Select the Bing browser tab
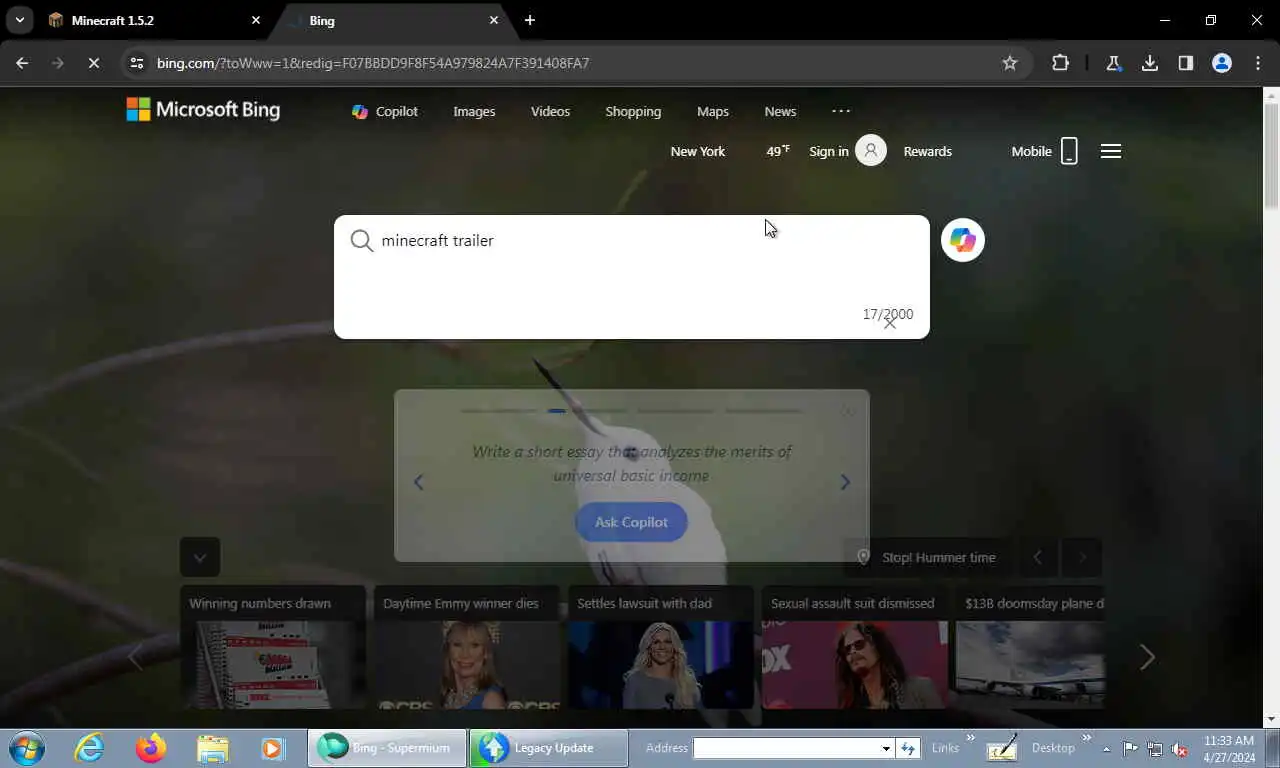This screenshot has width=1280, height=768. [x=394, y=20]
